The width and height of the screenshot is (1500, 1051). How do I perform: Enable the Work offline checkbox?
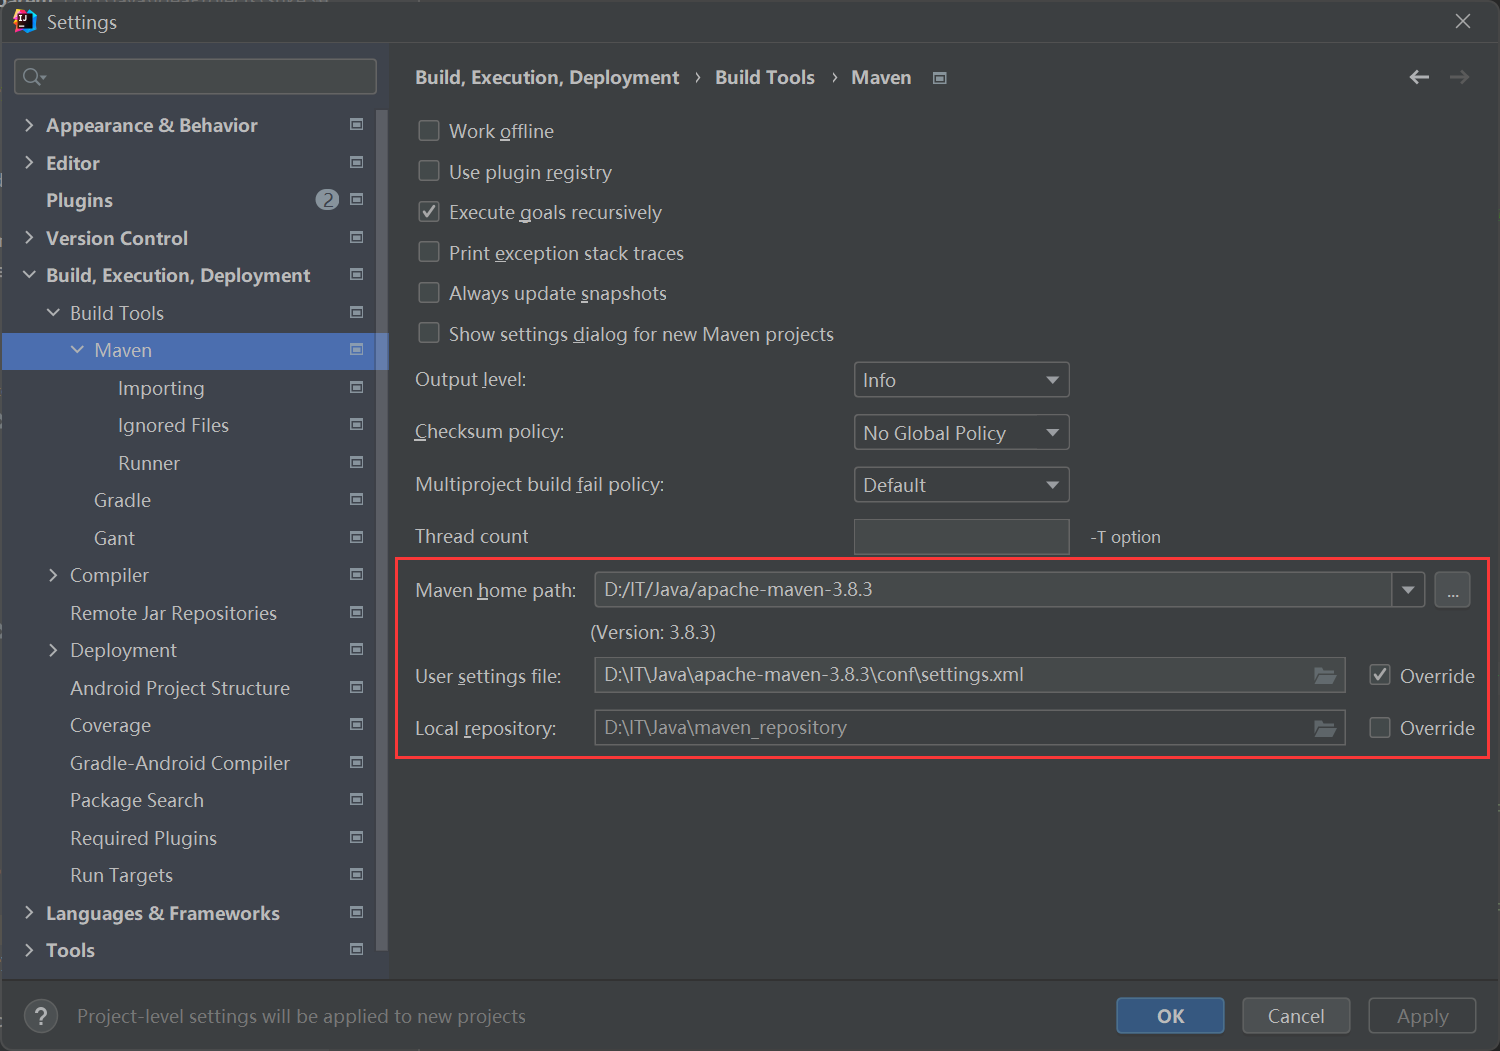point(429,131)
